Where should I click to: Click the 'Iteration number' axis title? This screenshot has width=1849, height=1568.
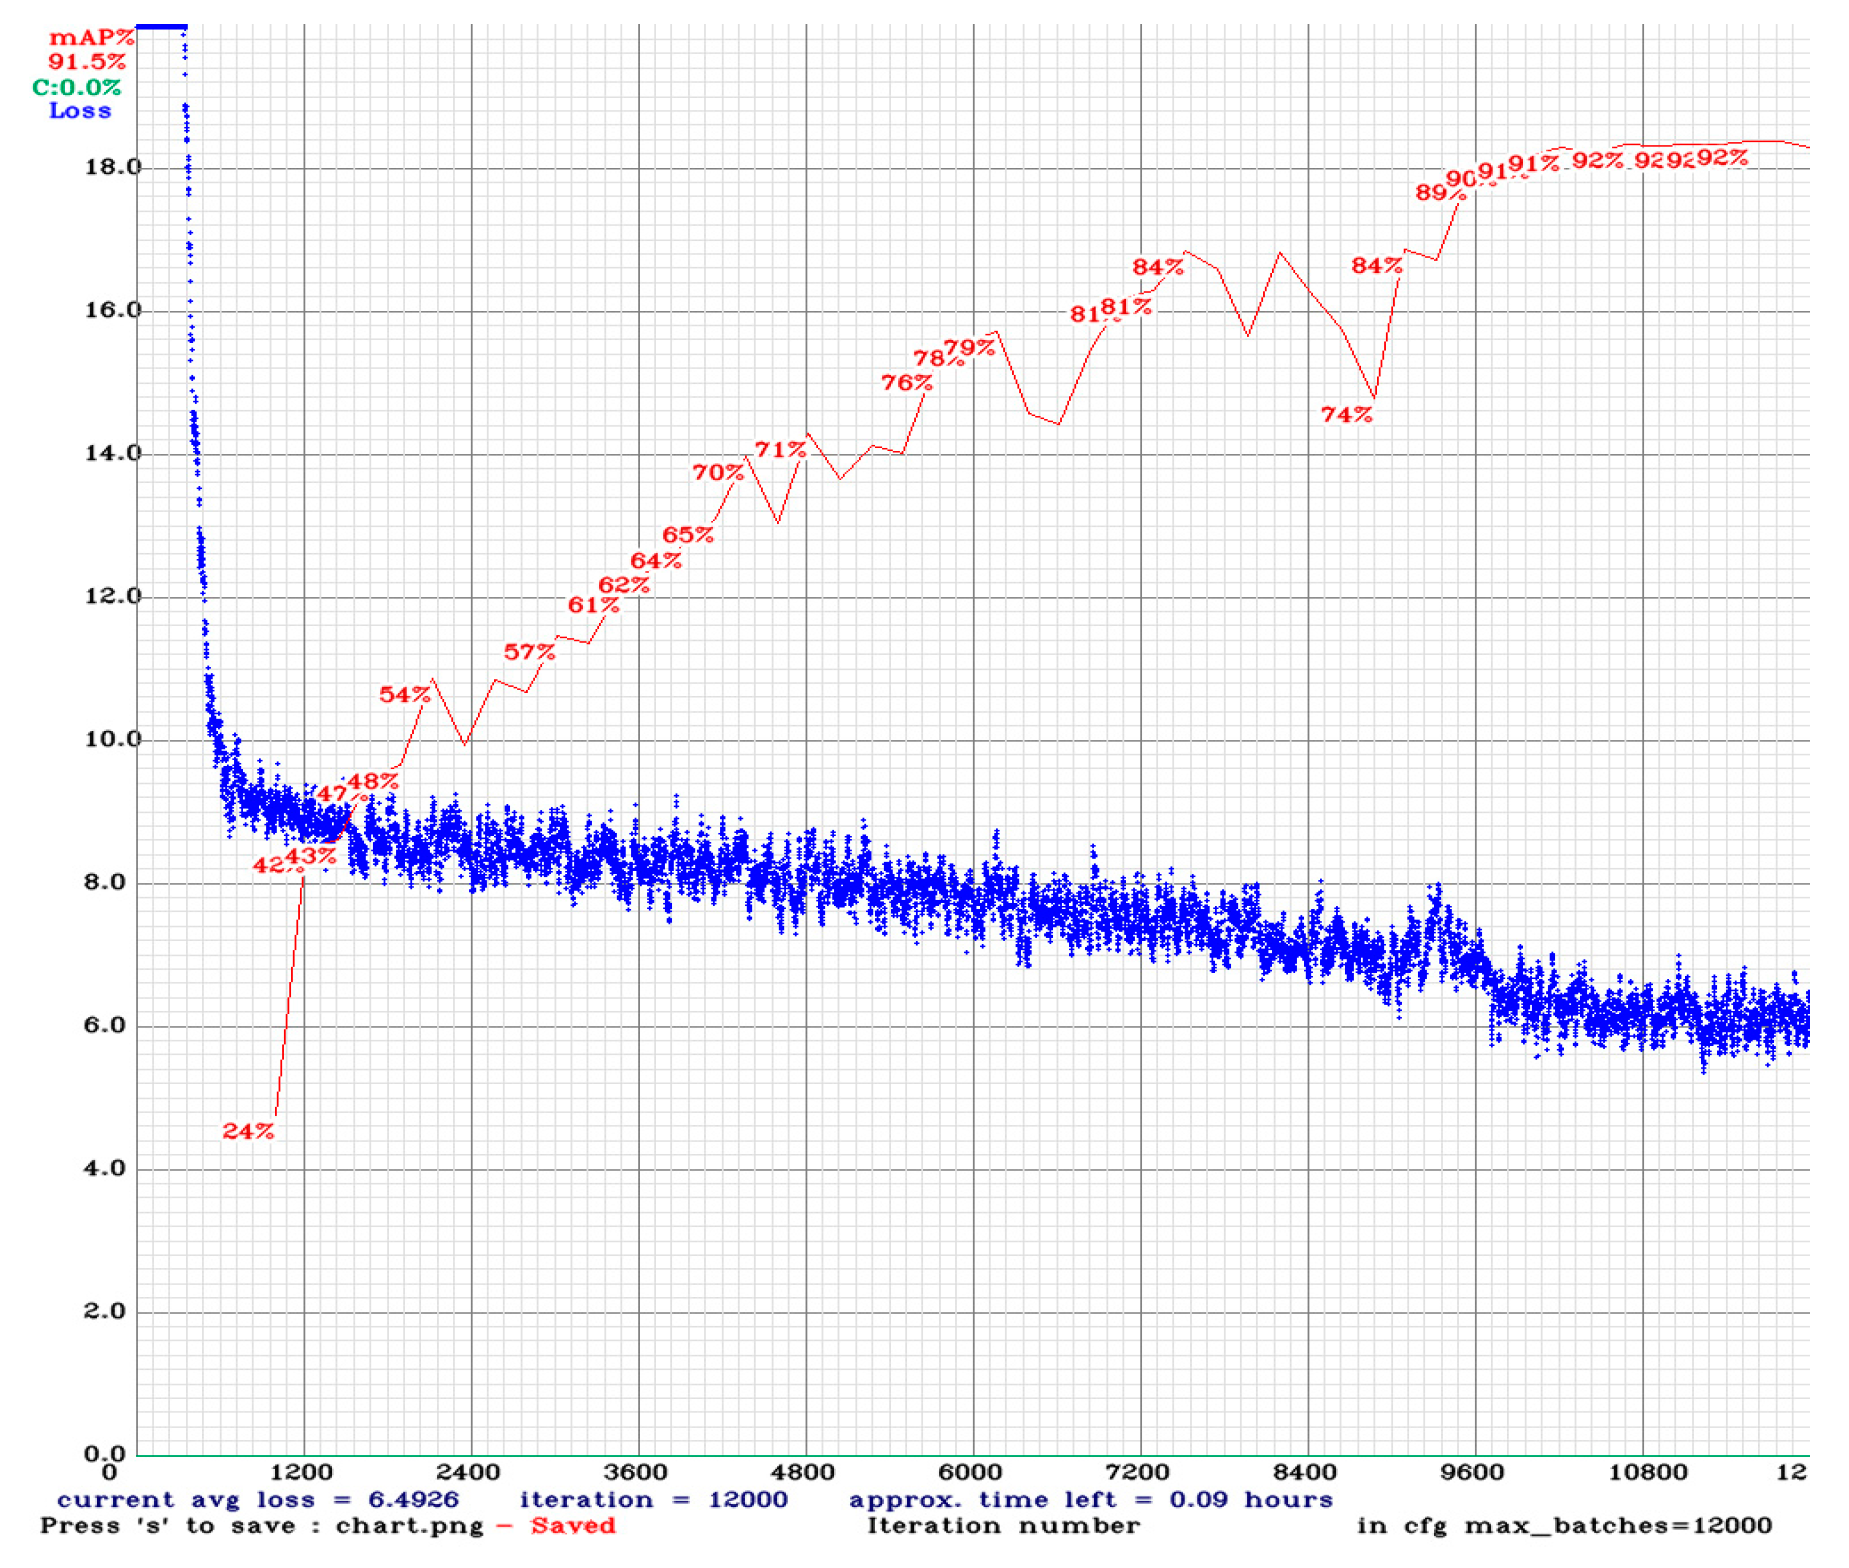1003,1526
